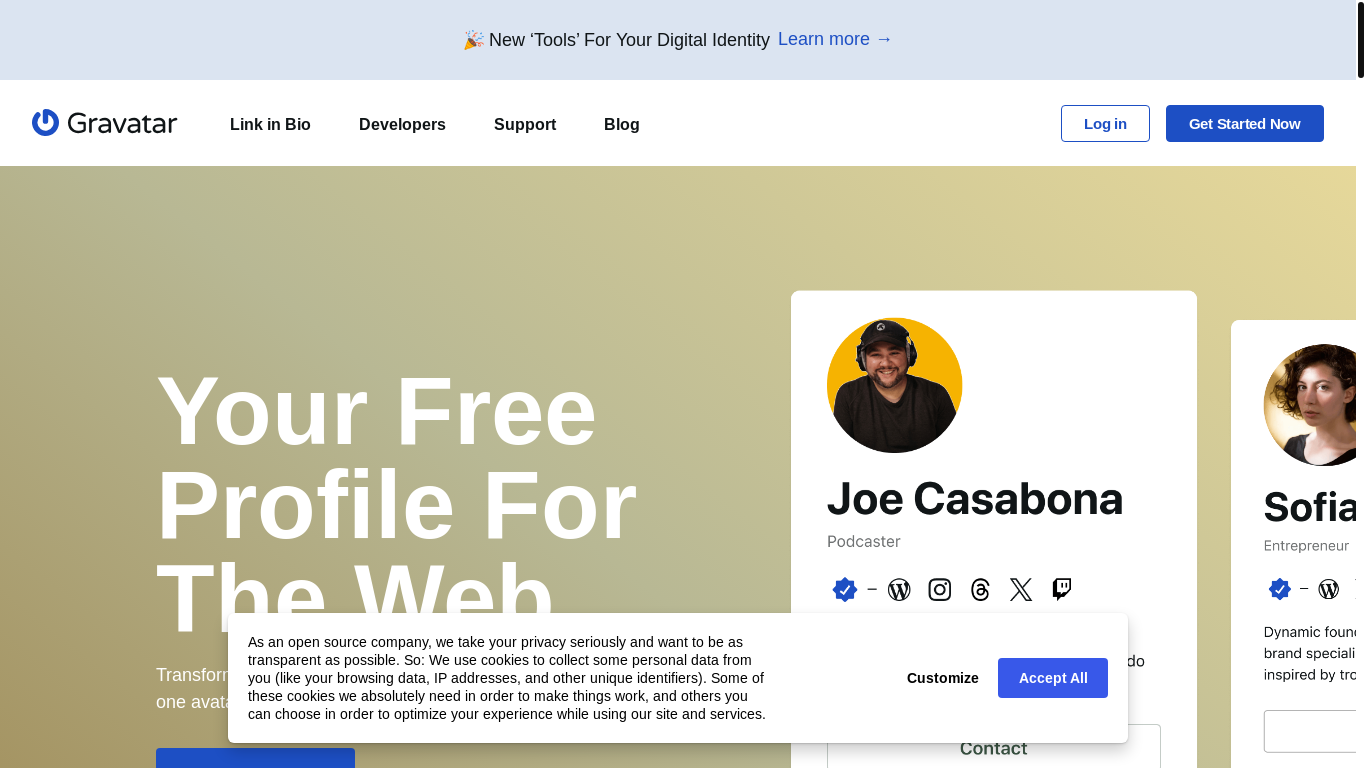The width and height of the screenshot is (1366, 768).
Task: Click Sofia's verified badge icon
Action: coord(1280,589)
